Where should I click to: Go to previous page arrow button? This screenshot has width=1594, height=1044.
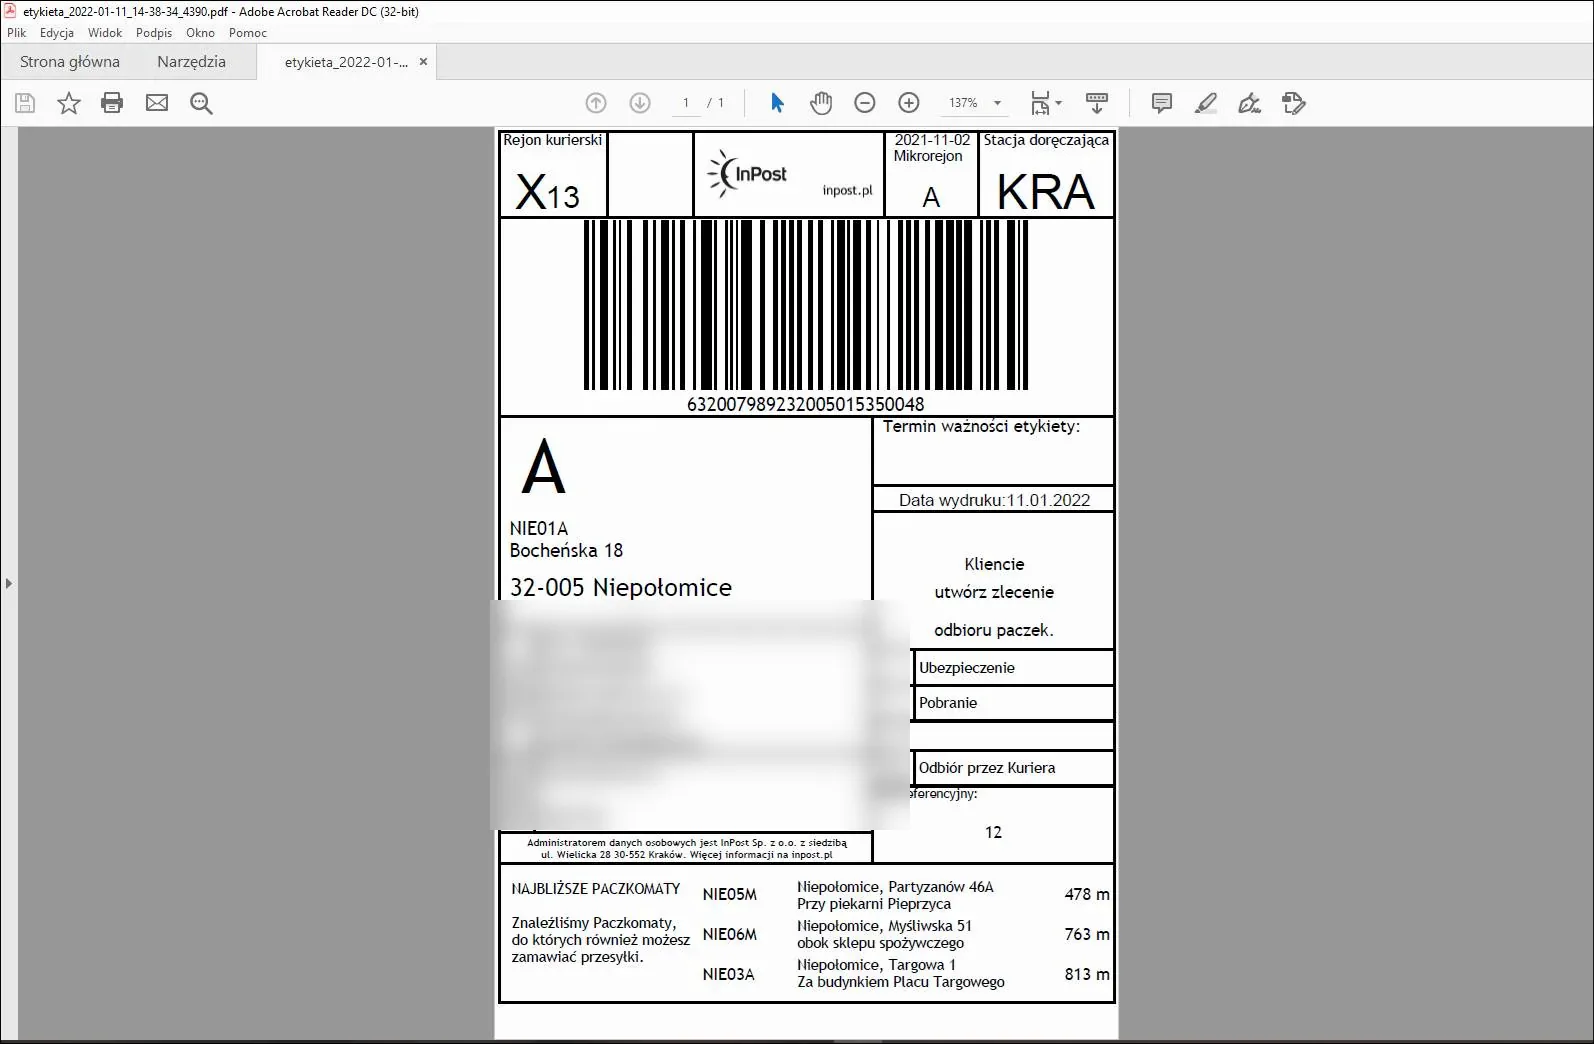pos(596,103)
